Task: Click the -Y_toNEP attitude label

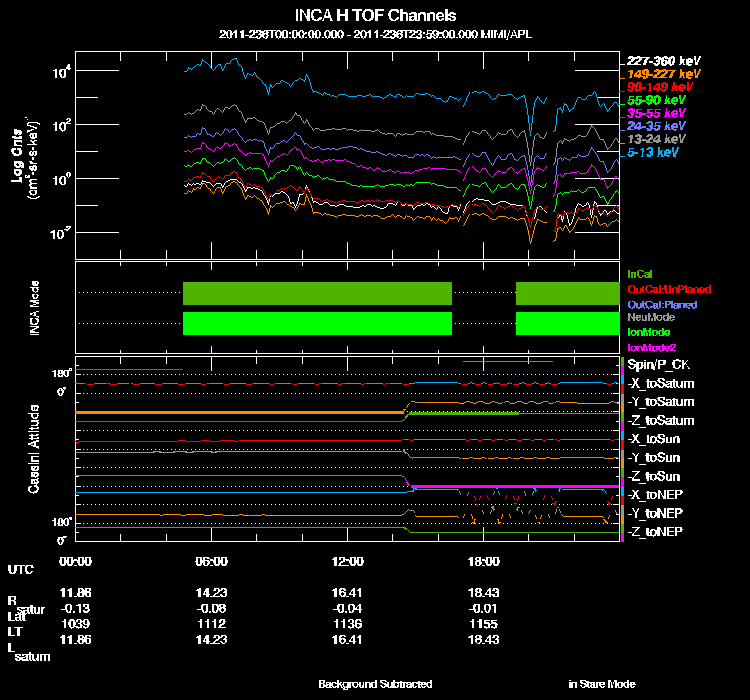Action: 655,513
